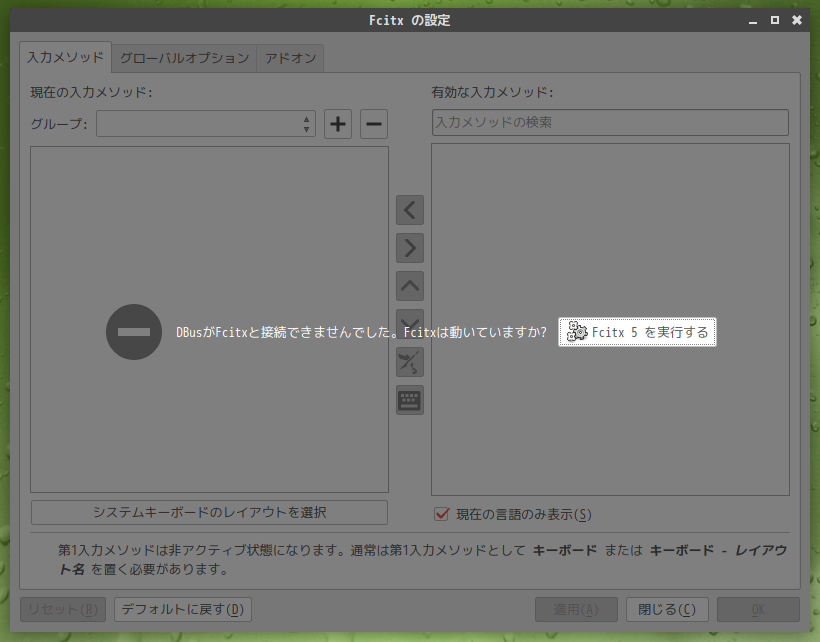The image size is (820, 642).
Task: Minimize the Fcitx の設定 window
Action: pos(753,21)
